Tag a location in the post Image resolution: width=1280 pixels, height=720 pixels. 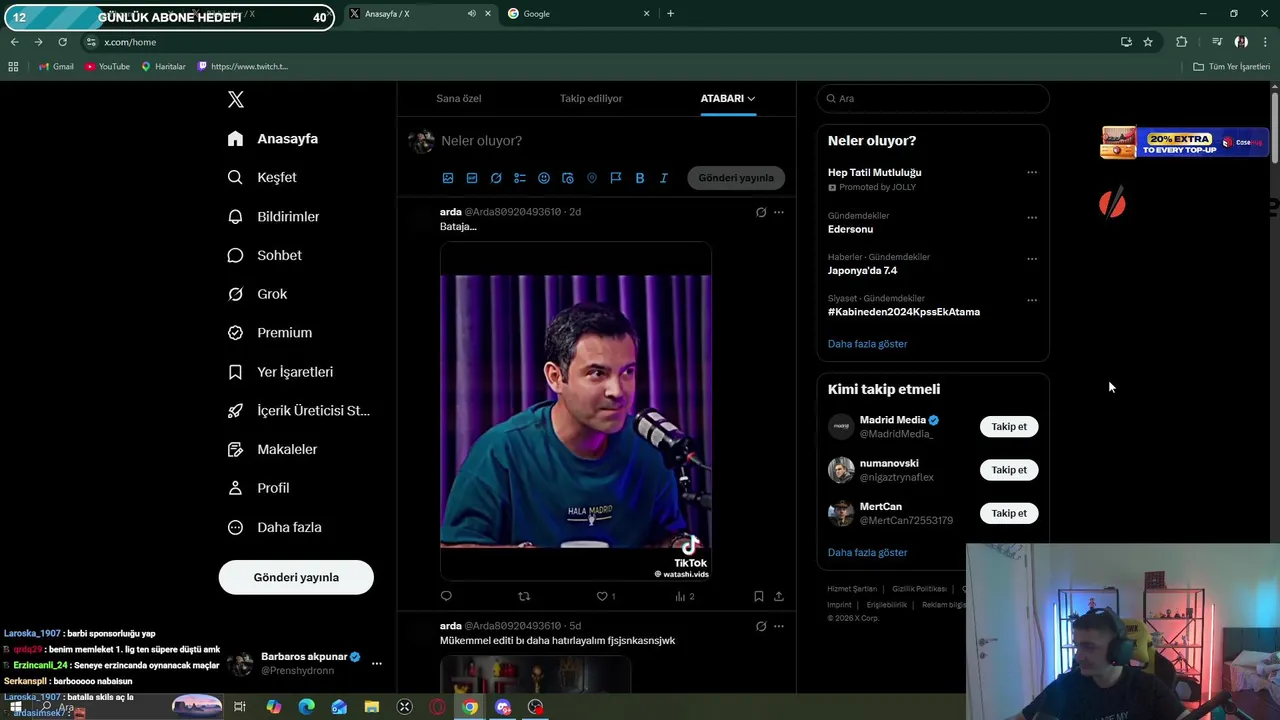pyautogui.click(x=592, y=178)
